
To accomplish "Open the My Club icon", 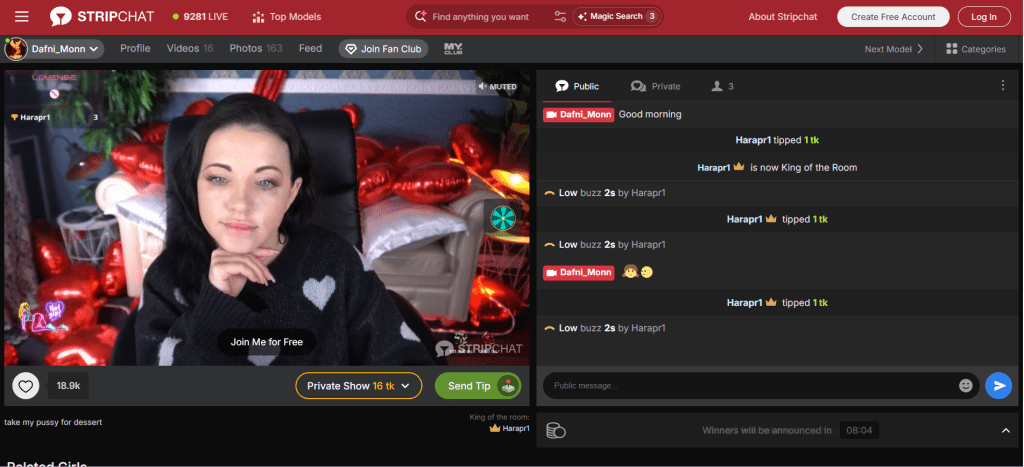I will click(453, 48).
